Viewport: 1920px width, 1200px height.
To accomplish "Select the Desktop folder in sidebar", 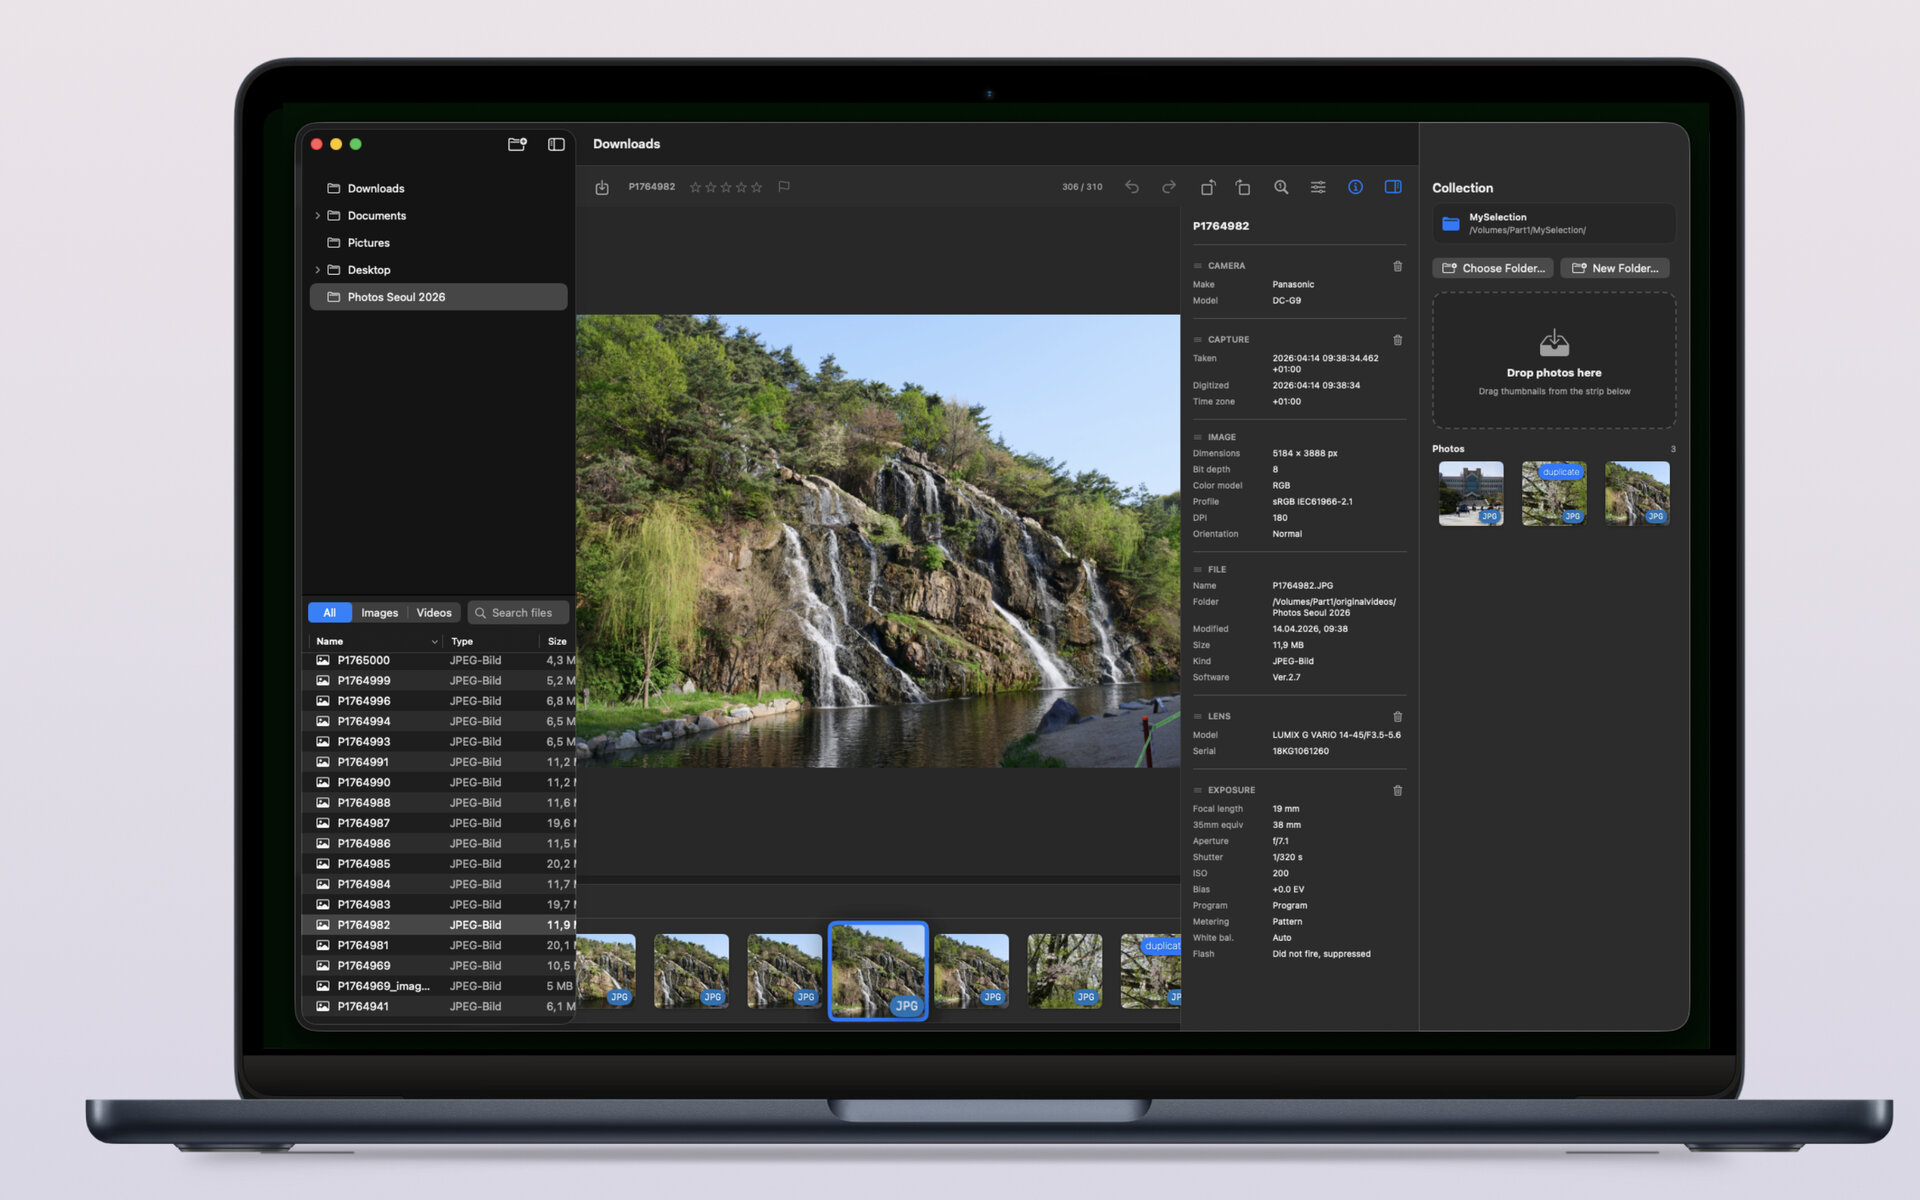I will pyautogui.click(x=439, y=270).
